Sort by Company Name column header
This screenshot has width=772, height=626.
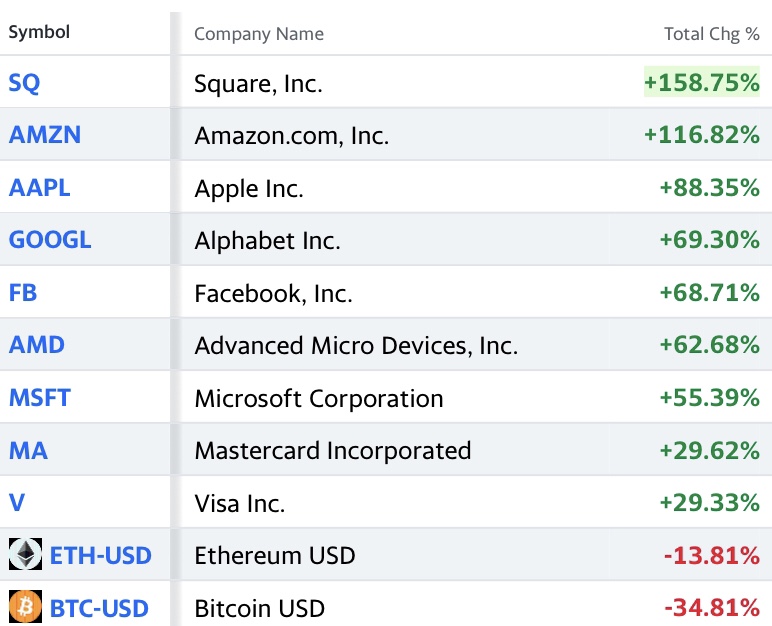tap(259, 34)
